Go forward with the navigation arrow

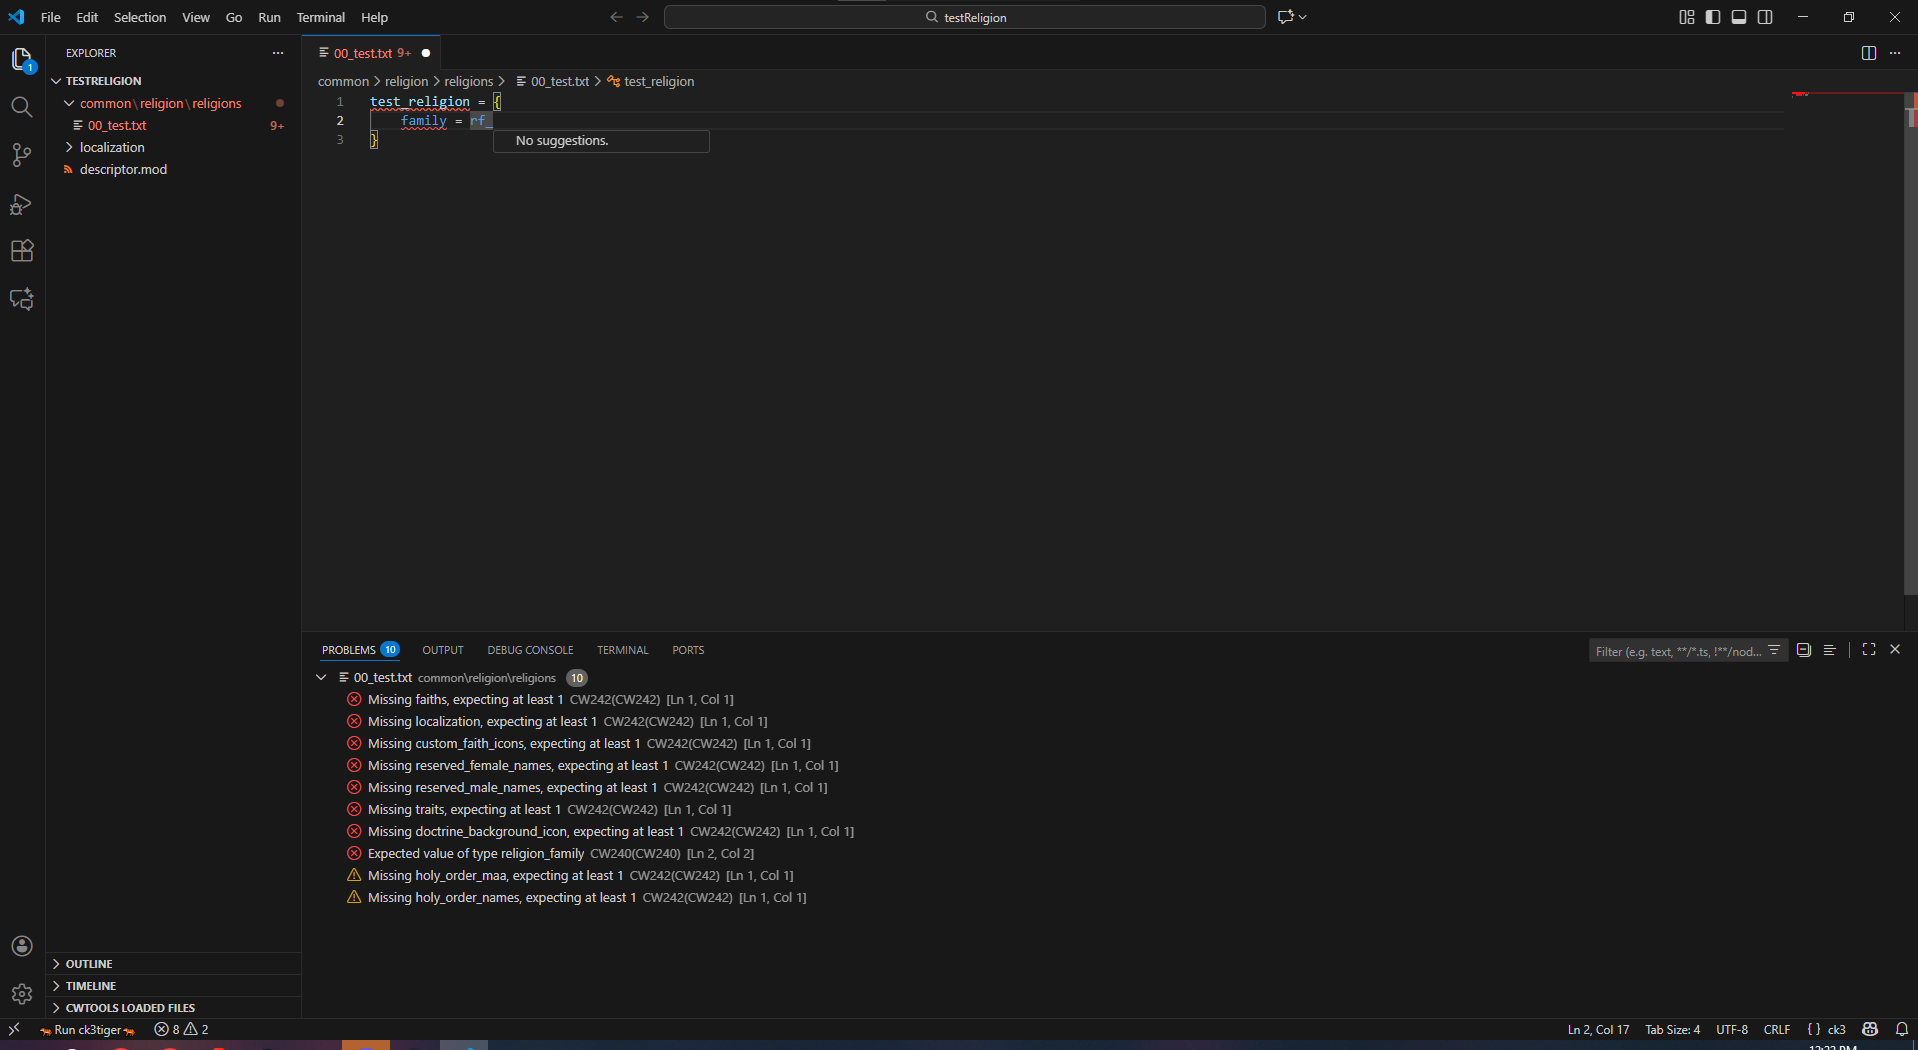click(643, 17)
